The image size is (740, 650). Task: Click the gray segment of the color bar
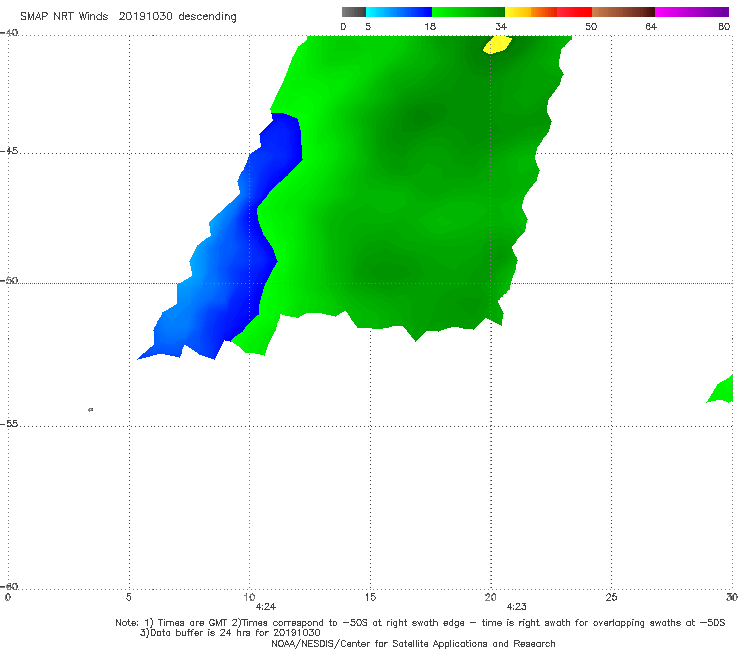click(353, 12)
